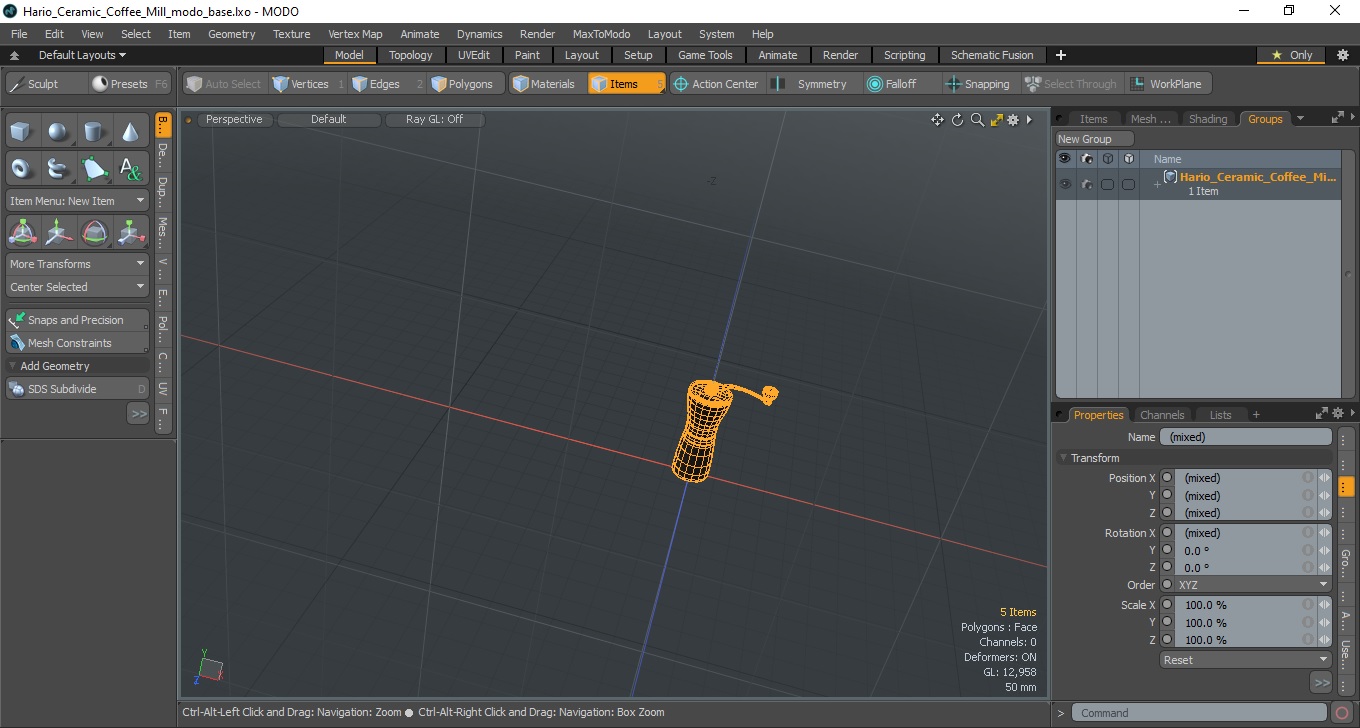Toggle the star Only filter
This screenshot has width=1360, height=728.
pyautogui.click(x=1293, y=55)
